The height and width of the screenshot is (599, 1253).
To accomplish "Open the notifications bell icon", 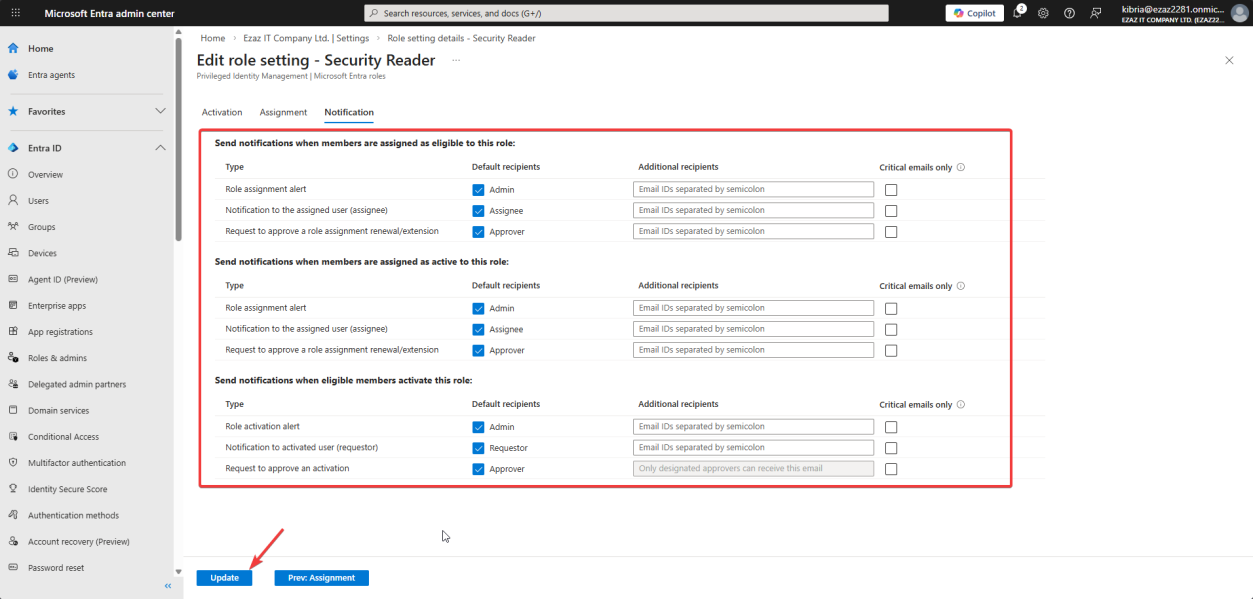I will point(1018,13).
